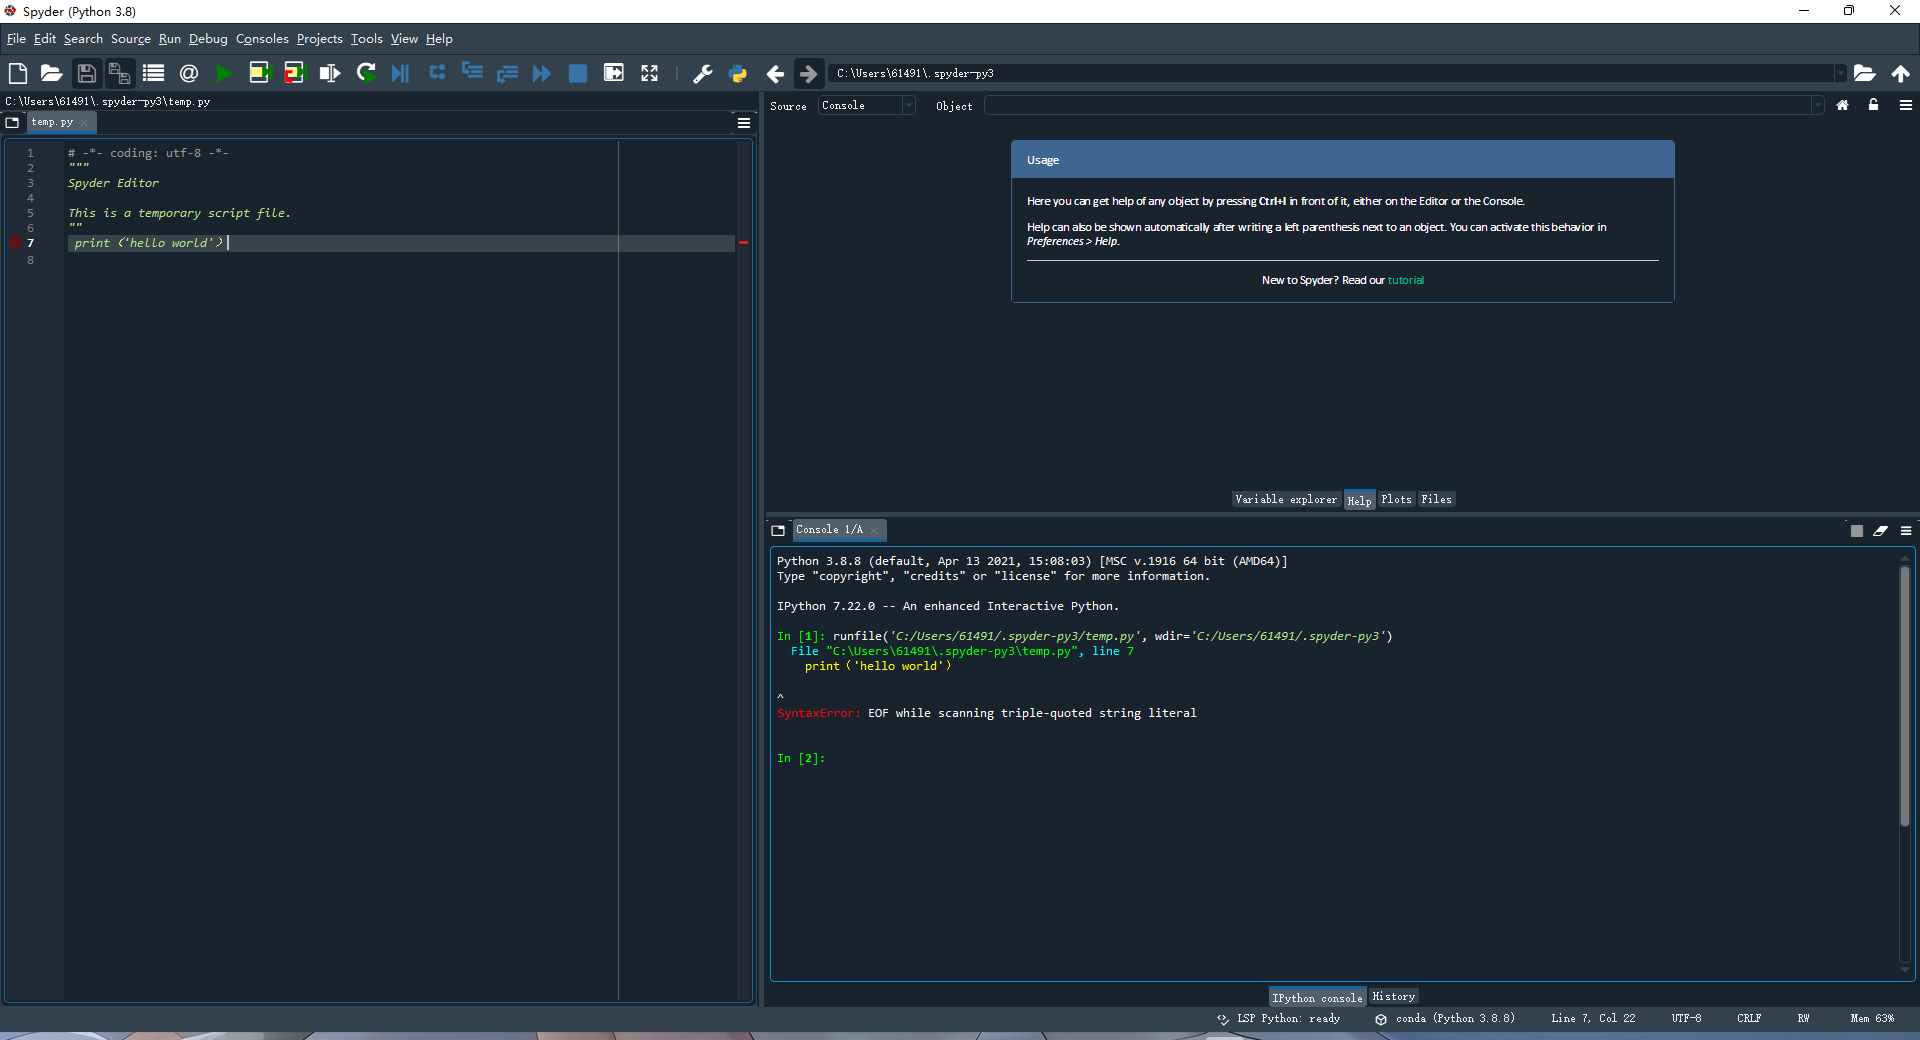Expand the Object combo box arrow
Image resolution: width=1920 pixels, height=1040 pixels.
point(1817,105)
